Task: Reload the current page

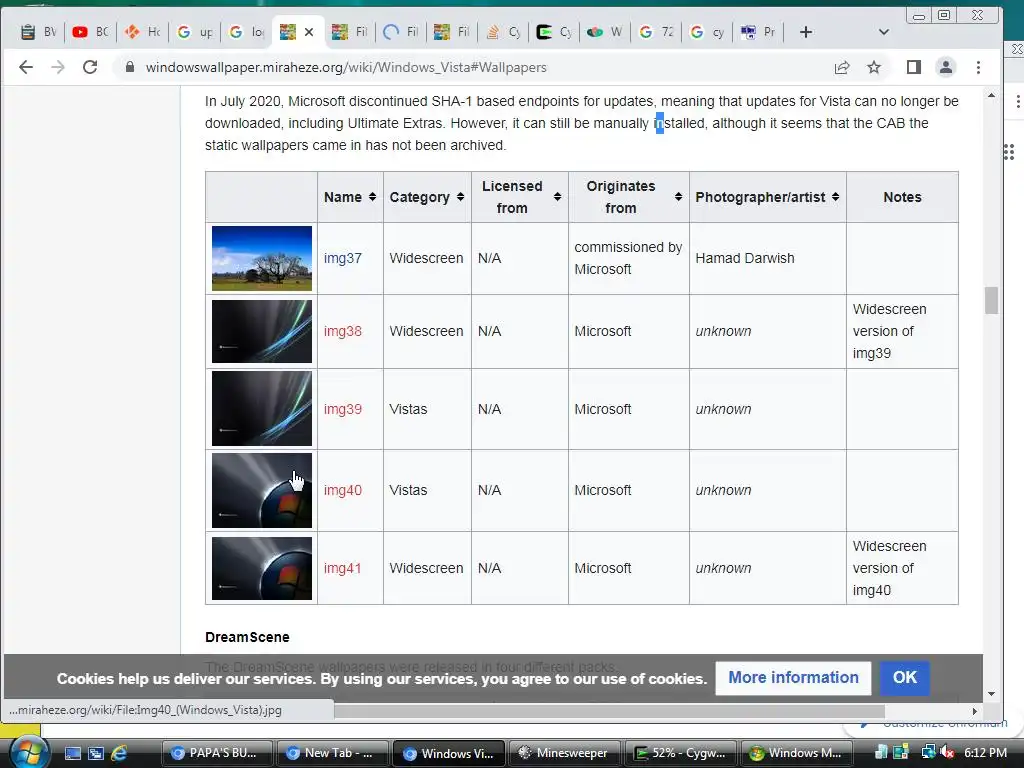Action: 90,67
